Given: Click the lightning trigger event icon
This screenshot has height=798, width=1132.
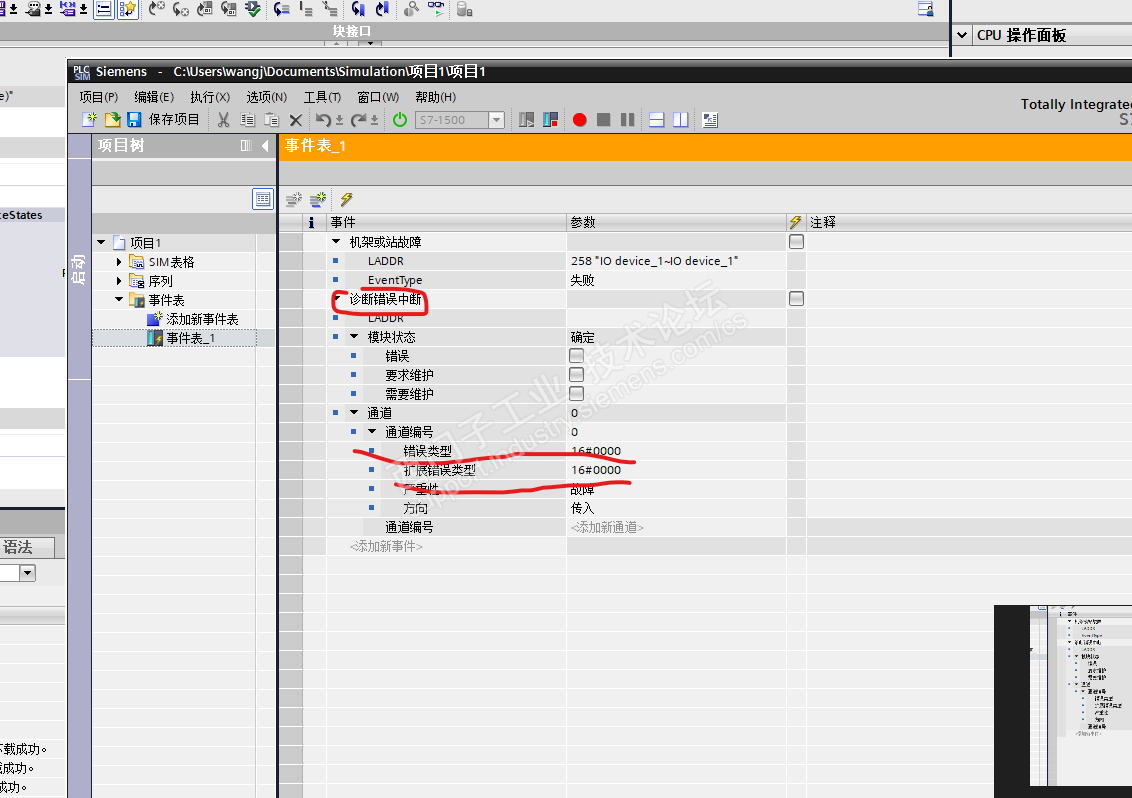Looking at the screenshot, I should (x=347, y=199).
